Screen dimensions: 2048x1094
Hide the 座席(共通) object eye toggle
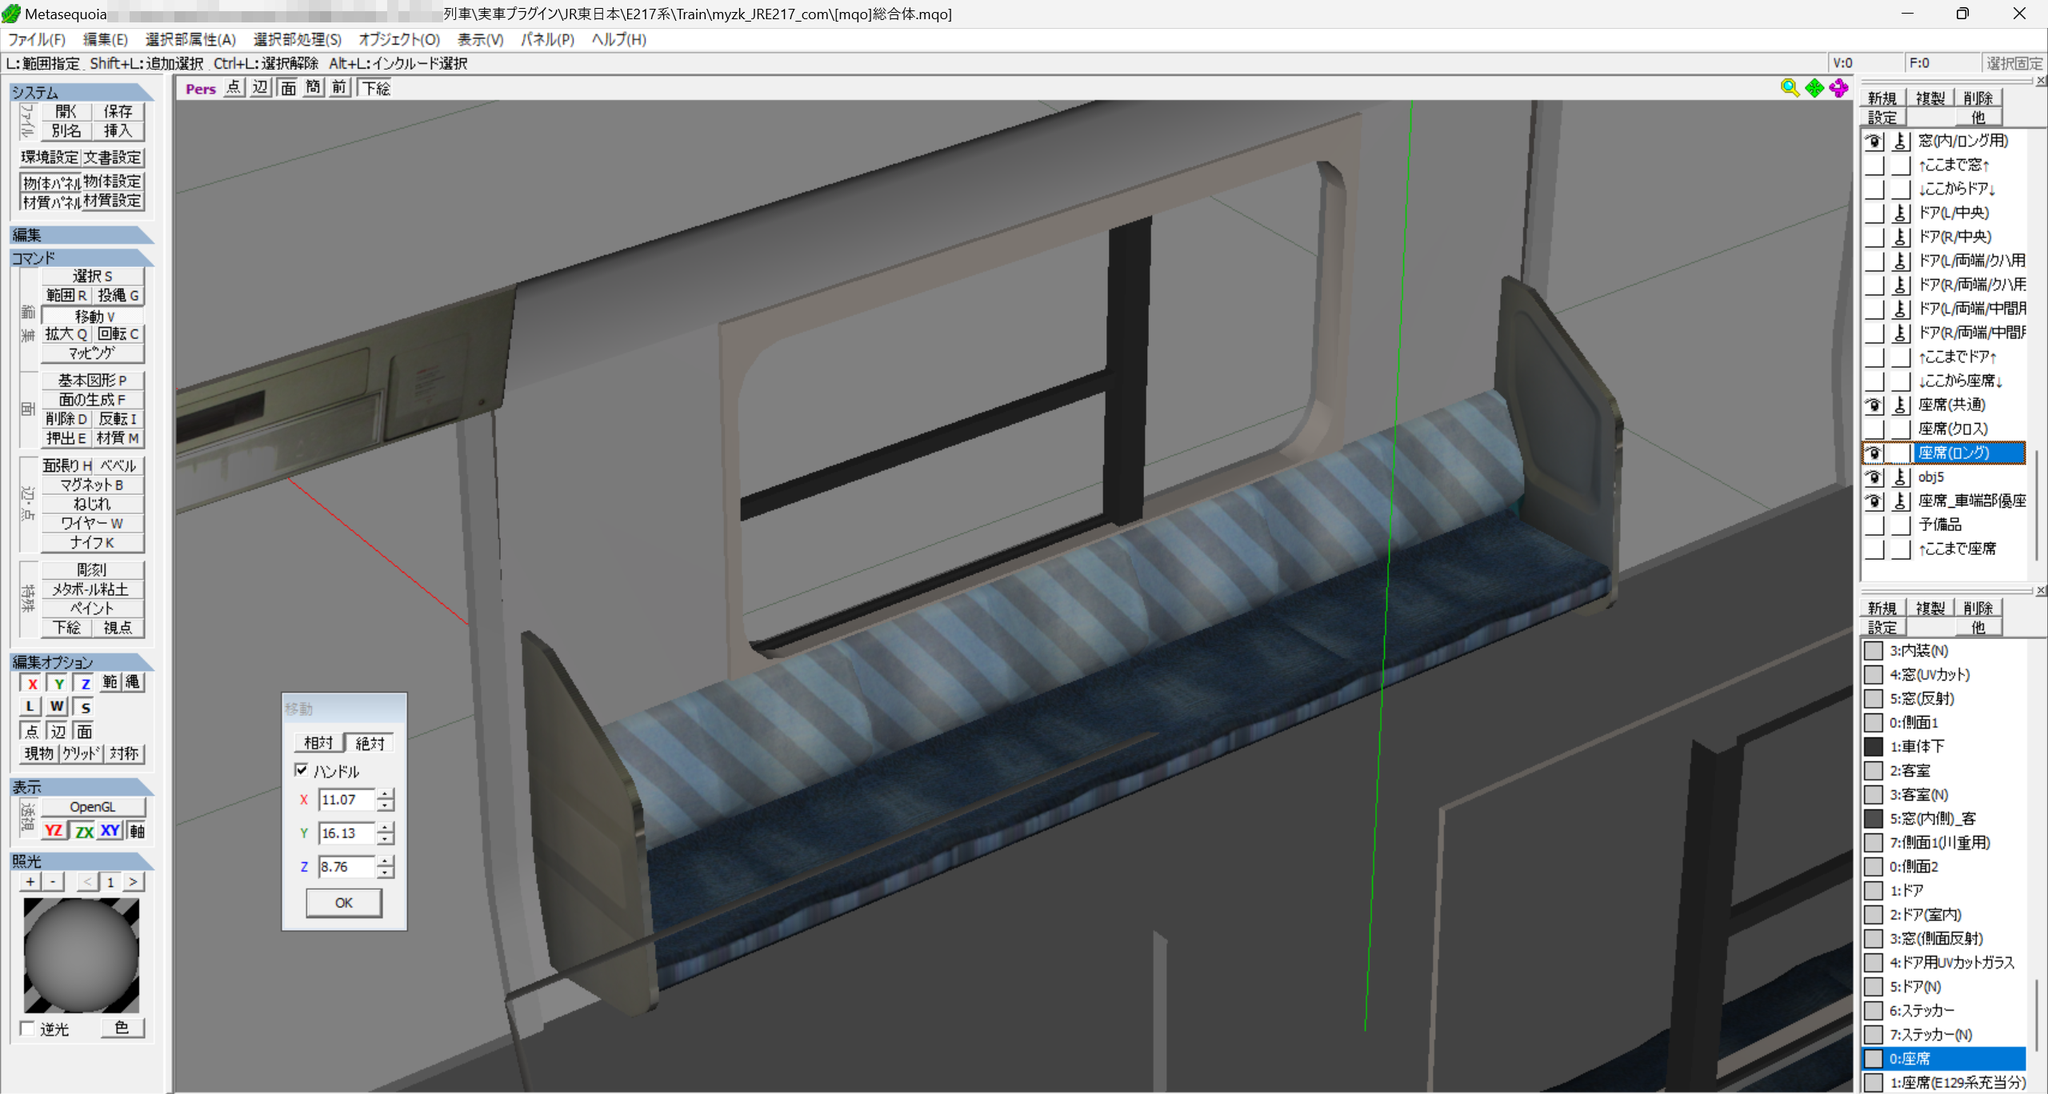point(1874,405)
